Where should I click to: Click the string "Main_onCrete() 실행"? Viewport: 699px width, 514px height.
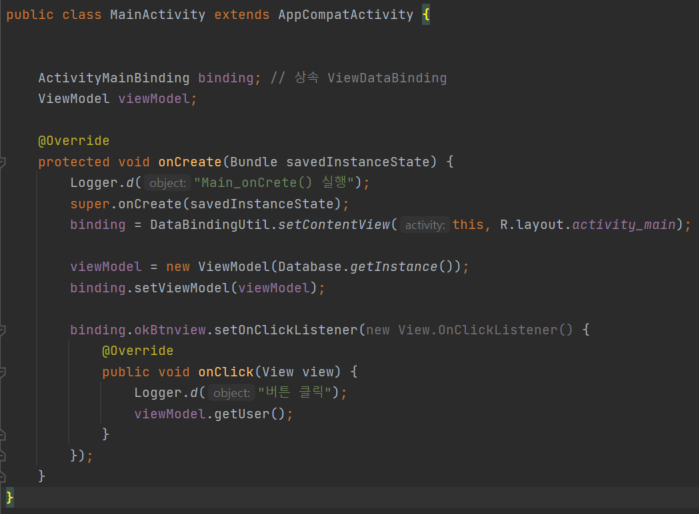(x=274, y=182)
